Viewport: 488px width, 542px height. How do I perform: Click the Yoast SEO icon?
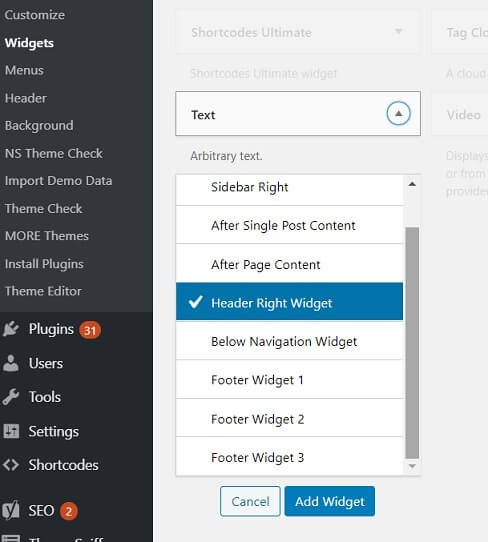click(11, 511)
